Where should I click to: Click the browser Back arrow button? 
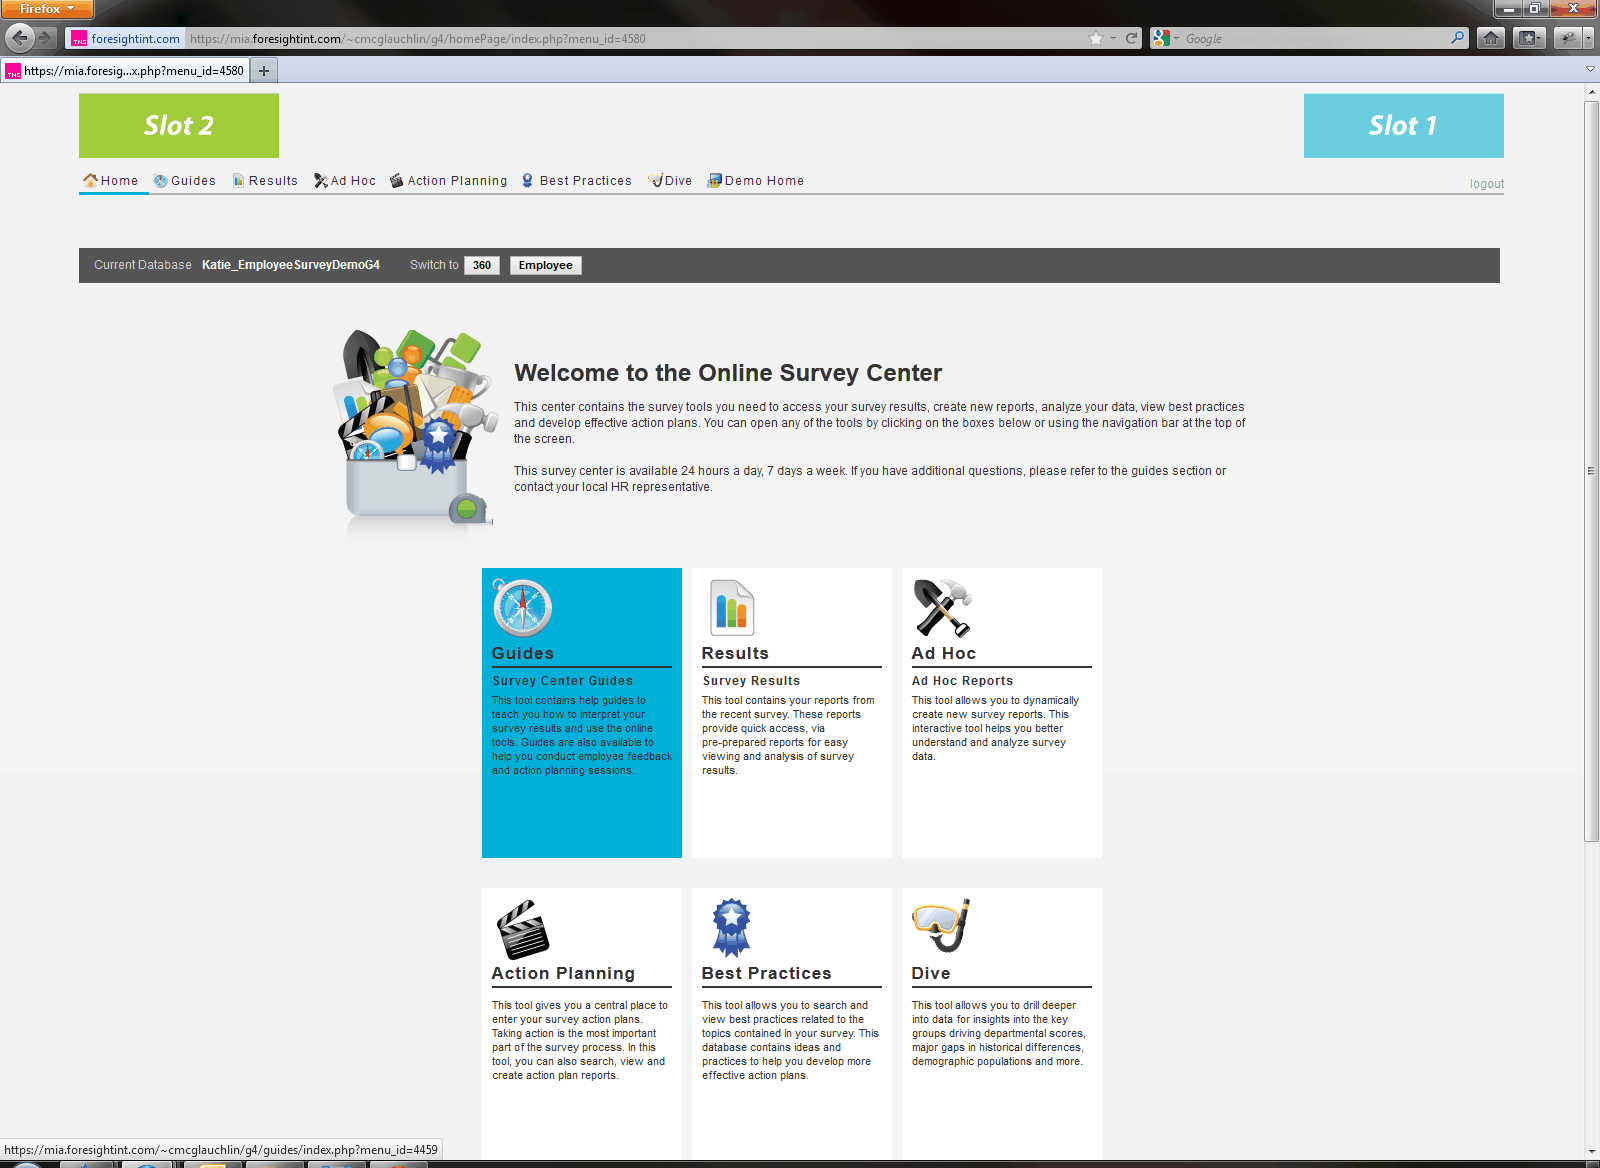[20, 38]
